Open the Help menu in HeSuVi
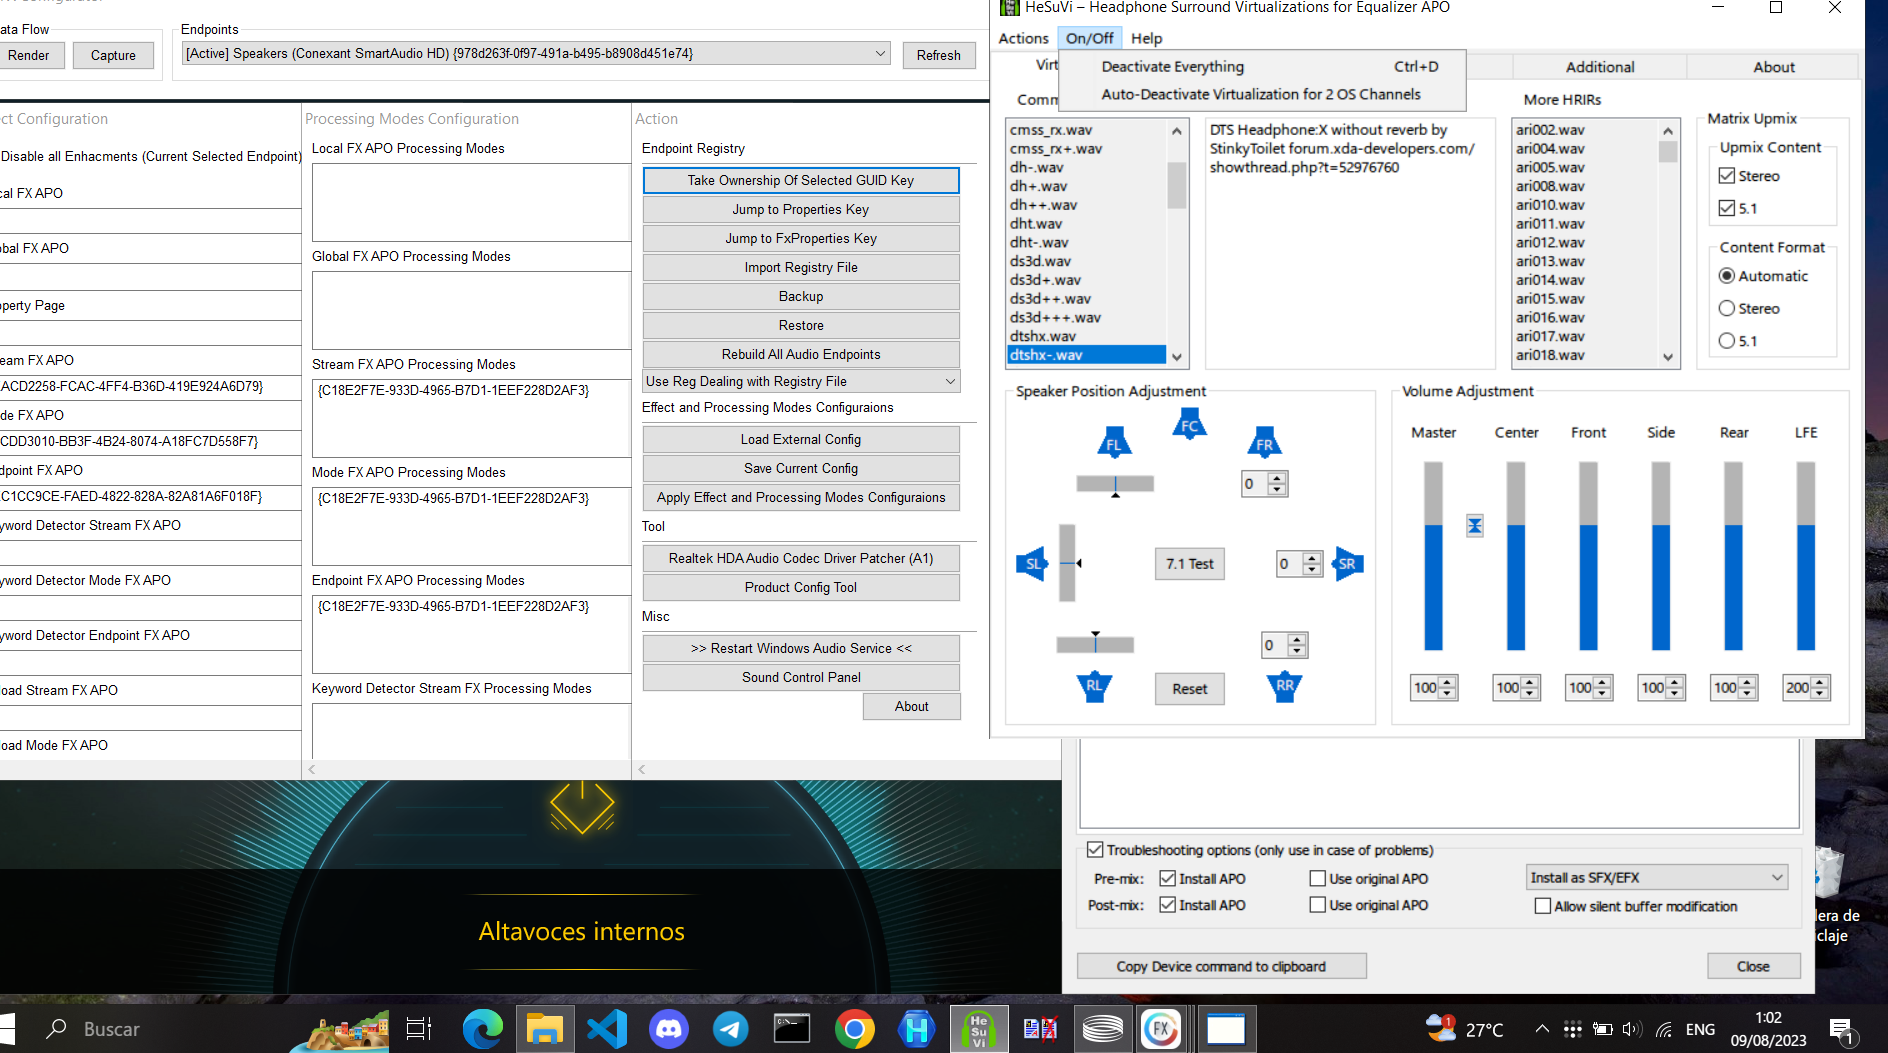This screenshot has height=1053, width=1888. tap(1146, 38)
